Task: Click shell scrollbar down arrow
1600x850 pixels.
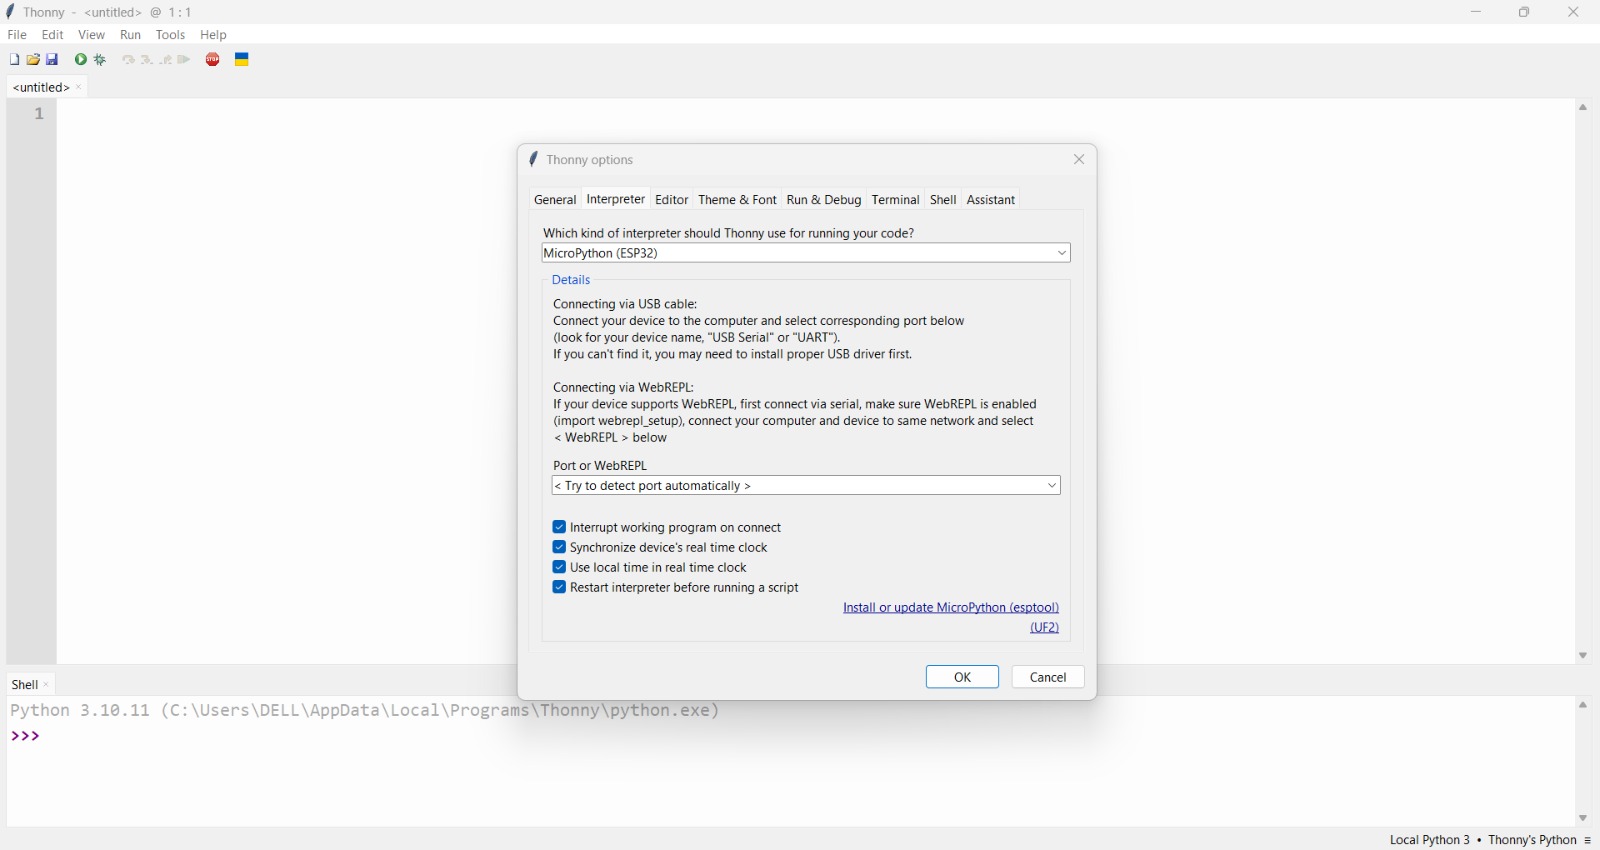Action: point(1584,818)
